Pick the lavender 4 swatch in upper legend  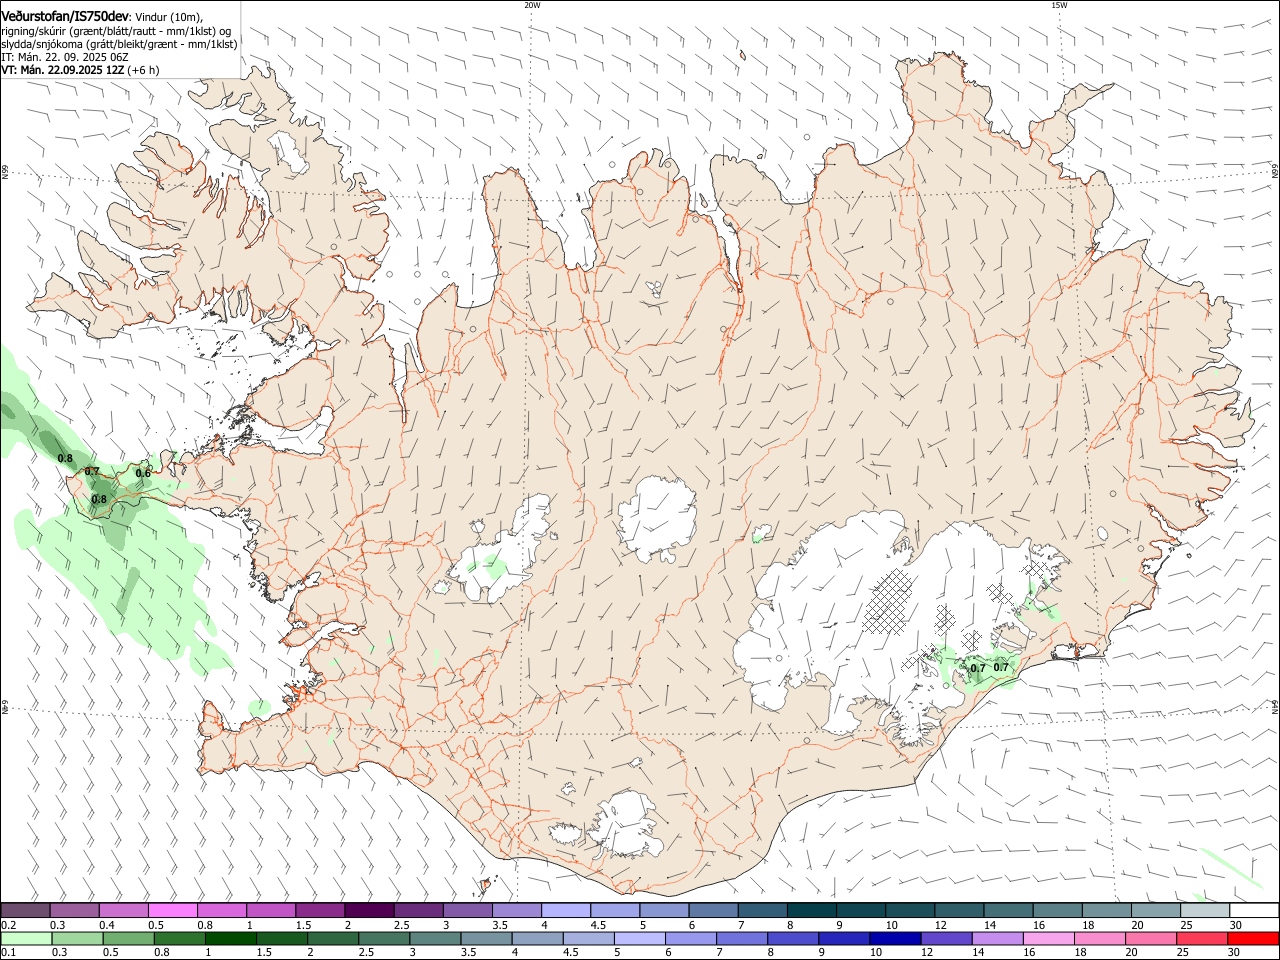(x=566, y=910)
